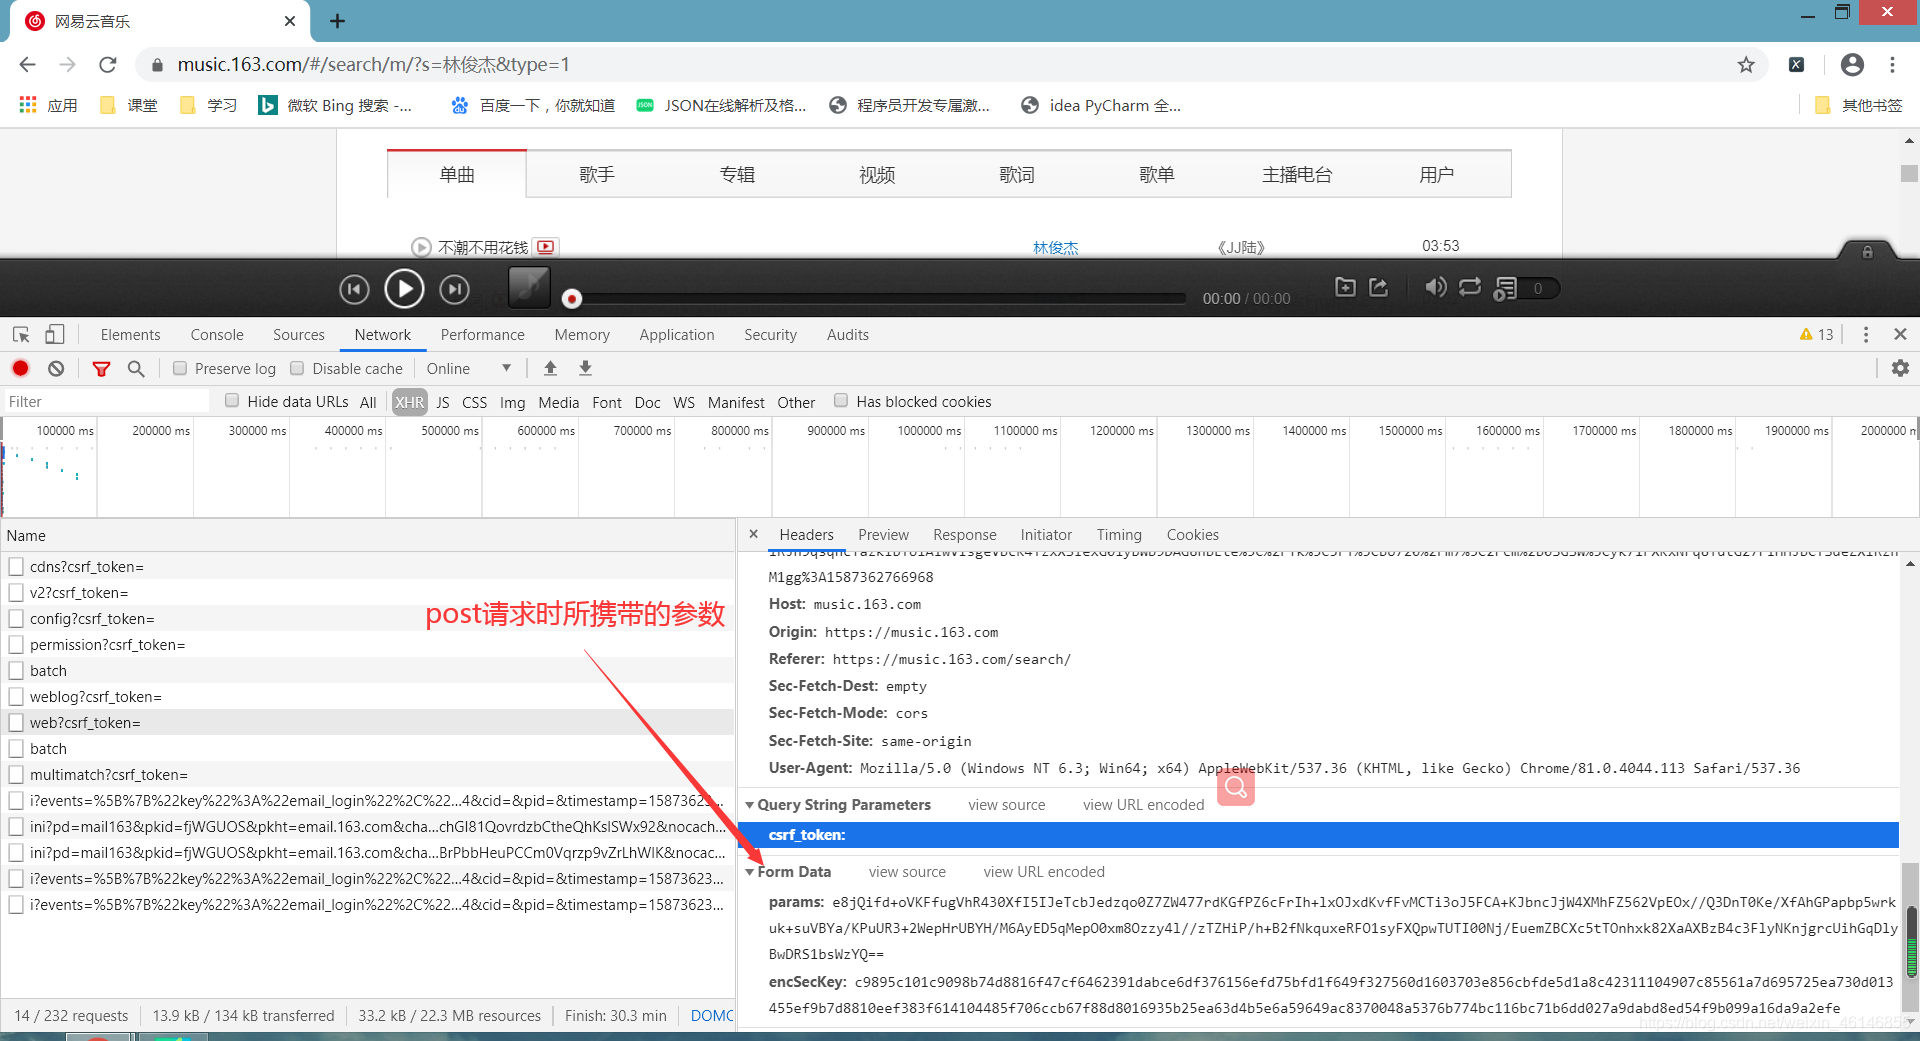
Task: Open the Cookies tab of request
Action: point(1192,535)
